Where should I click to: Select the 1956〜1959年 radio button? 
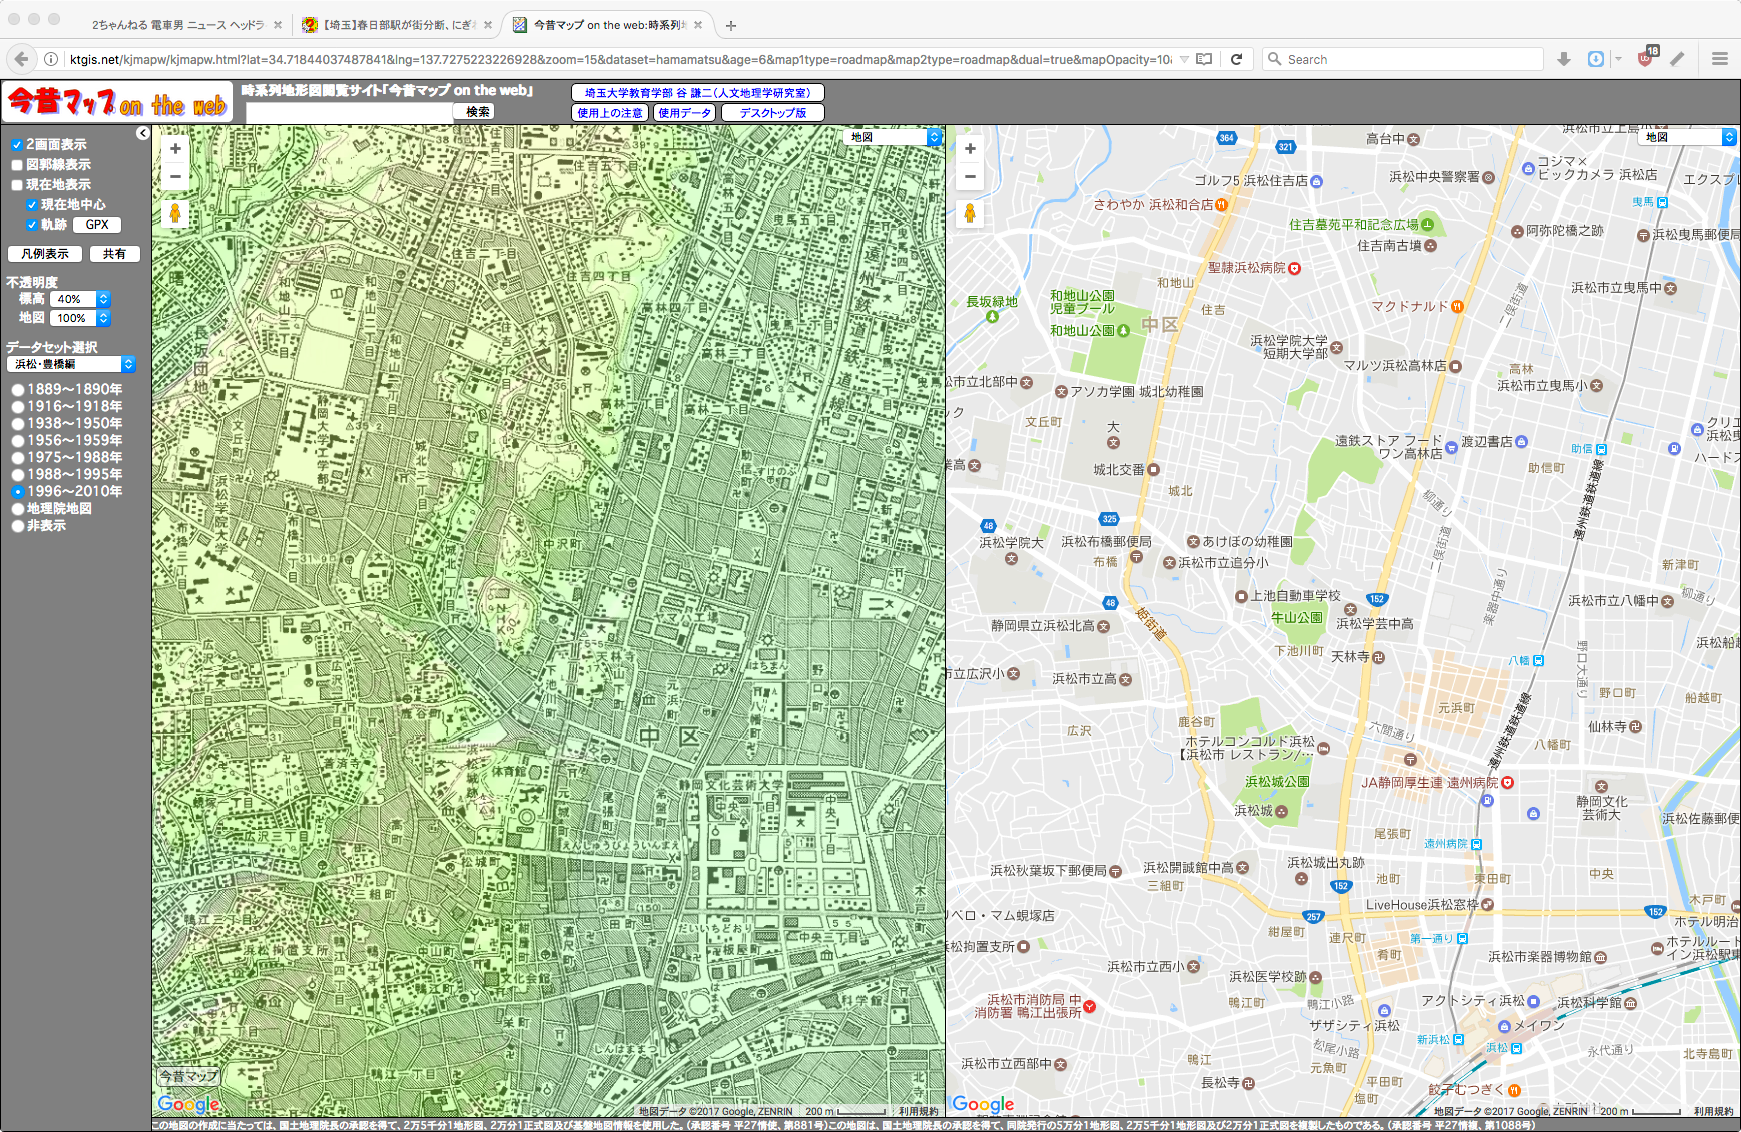point(18,441)
